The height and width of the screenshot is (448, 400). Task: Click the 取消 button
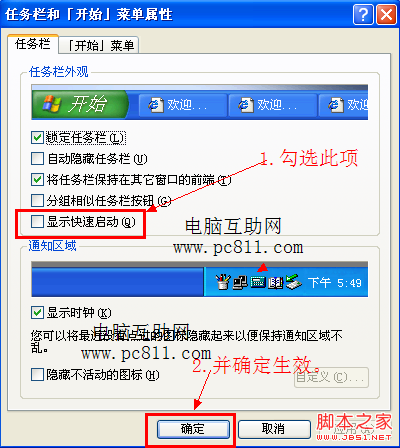click(x=274, y=429)
